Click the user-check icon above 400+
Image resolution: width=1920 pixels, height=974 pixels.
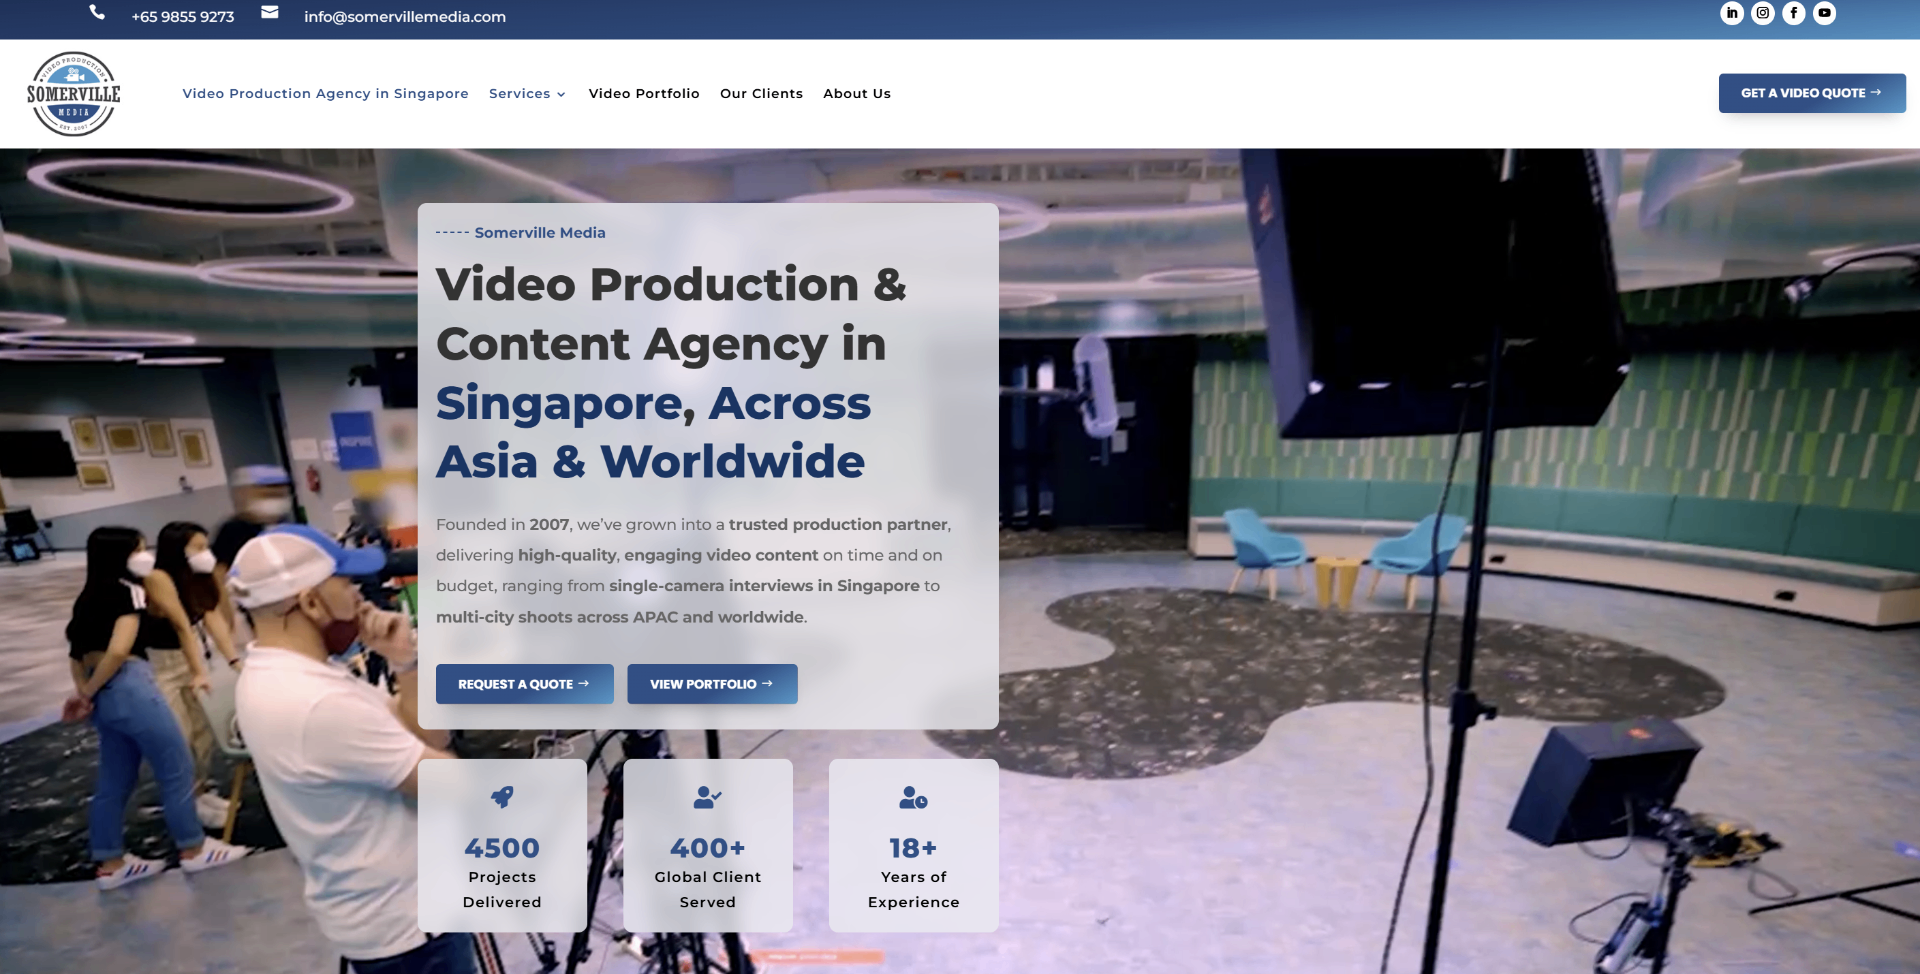point(707,797)
